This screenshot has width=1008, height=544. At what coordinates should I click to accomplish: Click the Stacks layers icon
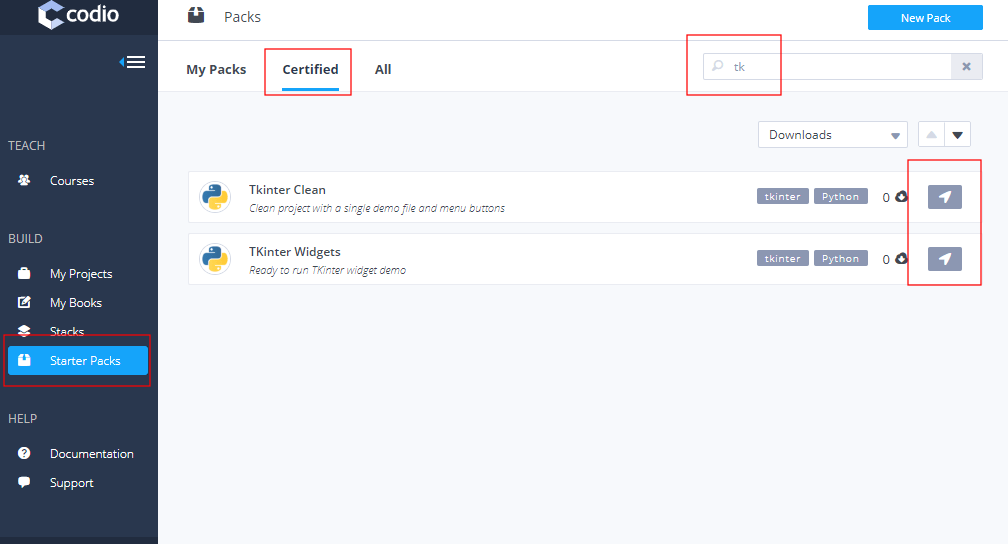(x=24, y=331)
